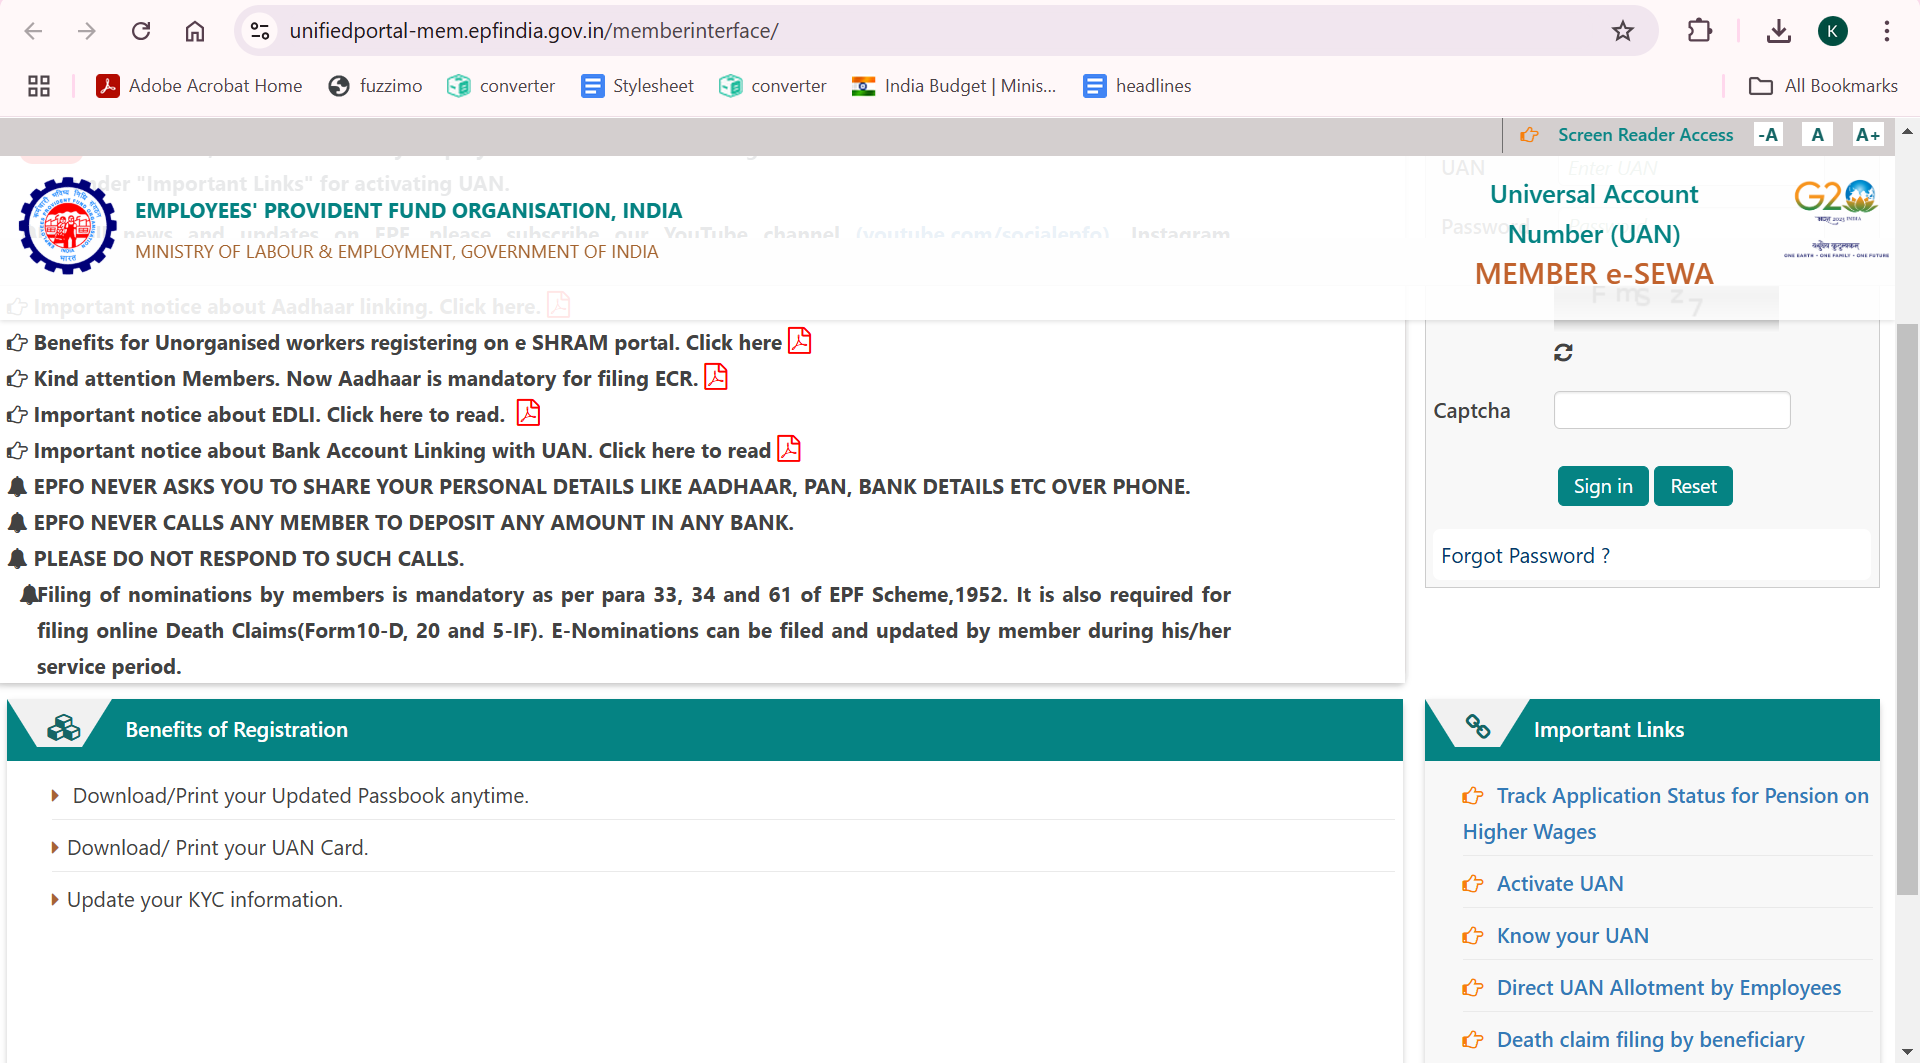This screenshot has height=1063, width=1920.
Task: Open the Chrome three-dot menu
Action: tap(1887, 31)
